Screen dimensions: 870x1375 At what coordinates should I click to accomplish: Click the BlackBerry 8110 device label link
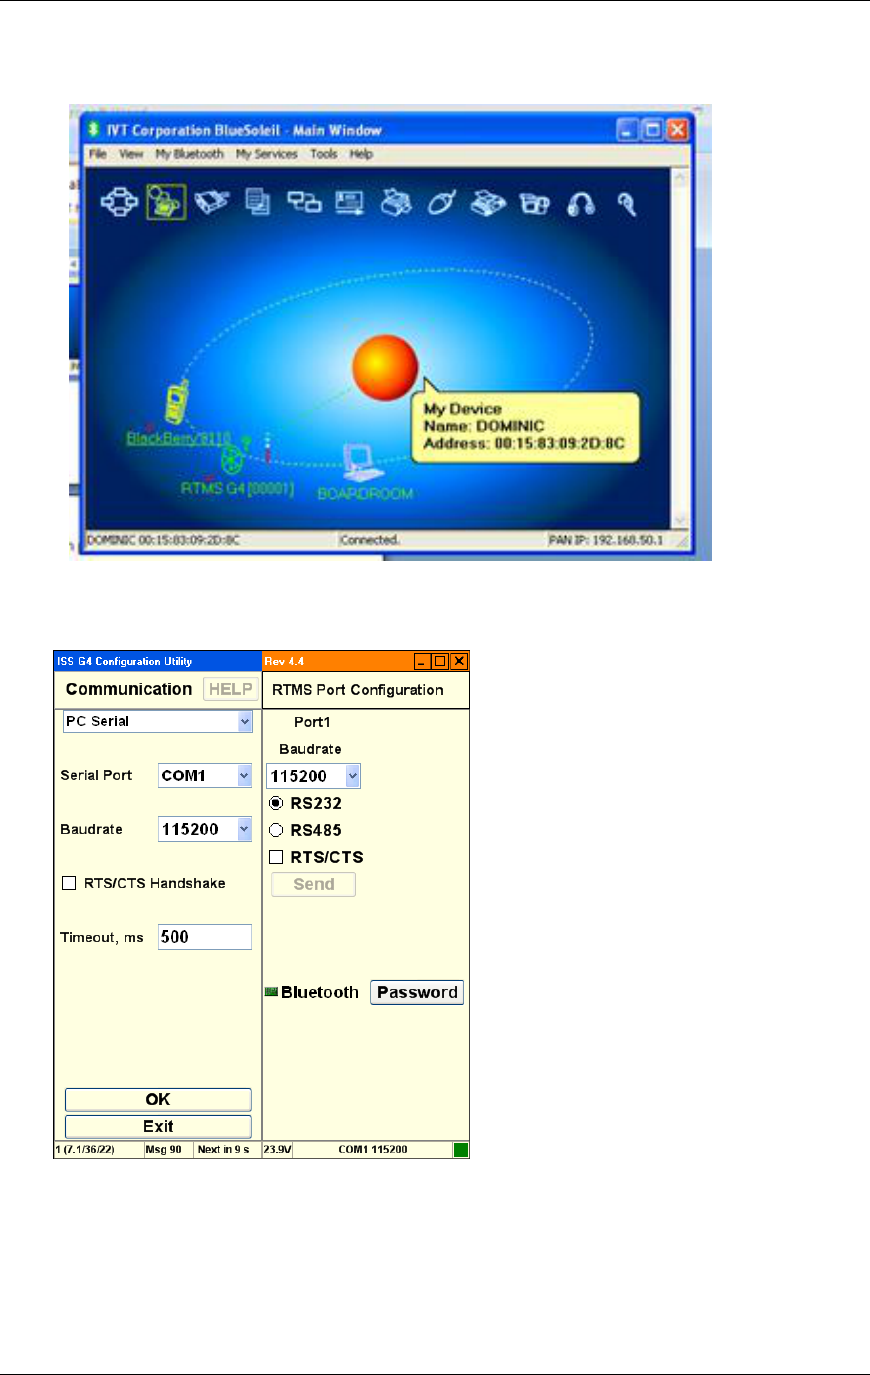click(178, 438)
